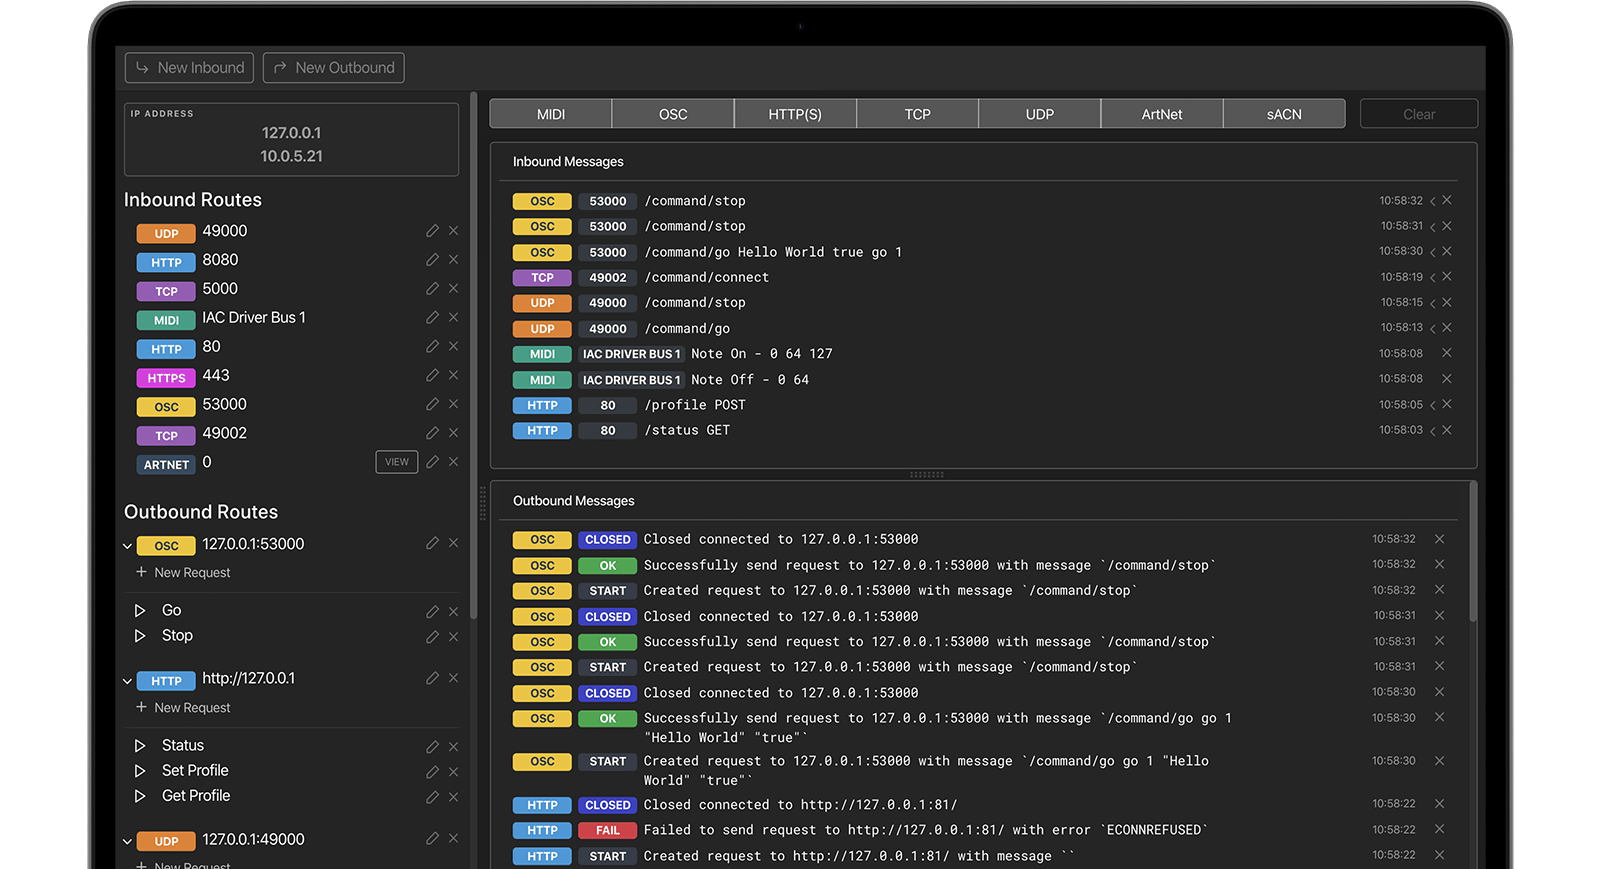Edit the Set Profile request
This screenshot has width=1601, height=869.
pos(432,772)
